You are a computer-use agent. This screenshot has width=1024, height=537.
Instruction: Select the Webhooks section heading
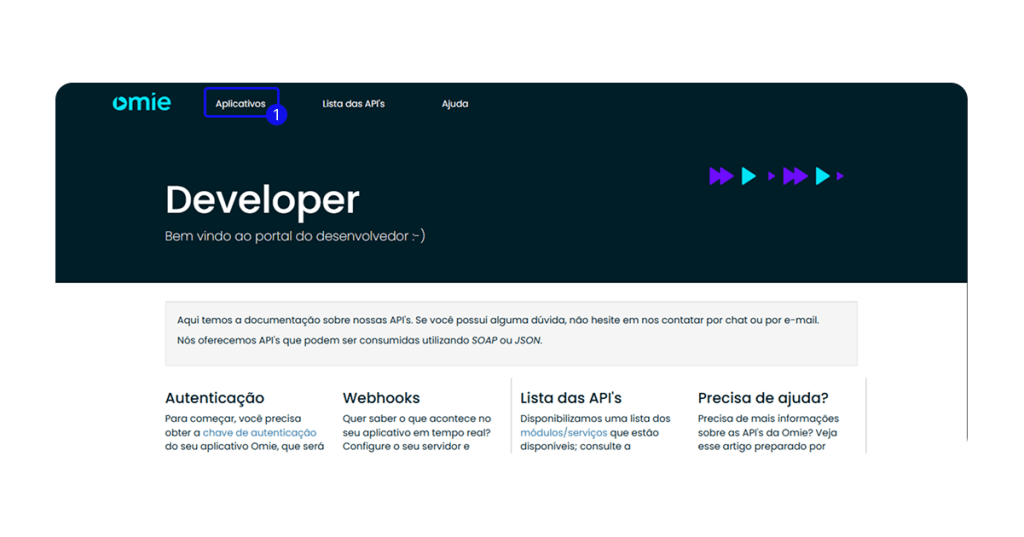tap(381, 398)
